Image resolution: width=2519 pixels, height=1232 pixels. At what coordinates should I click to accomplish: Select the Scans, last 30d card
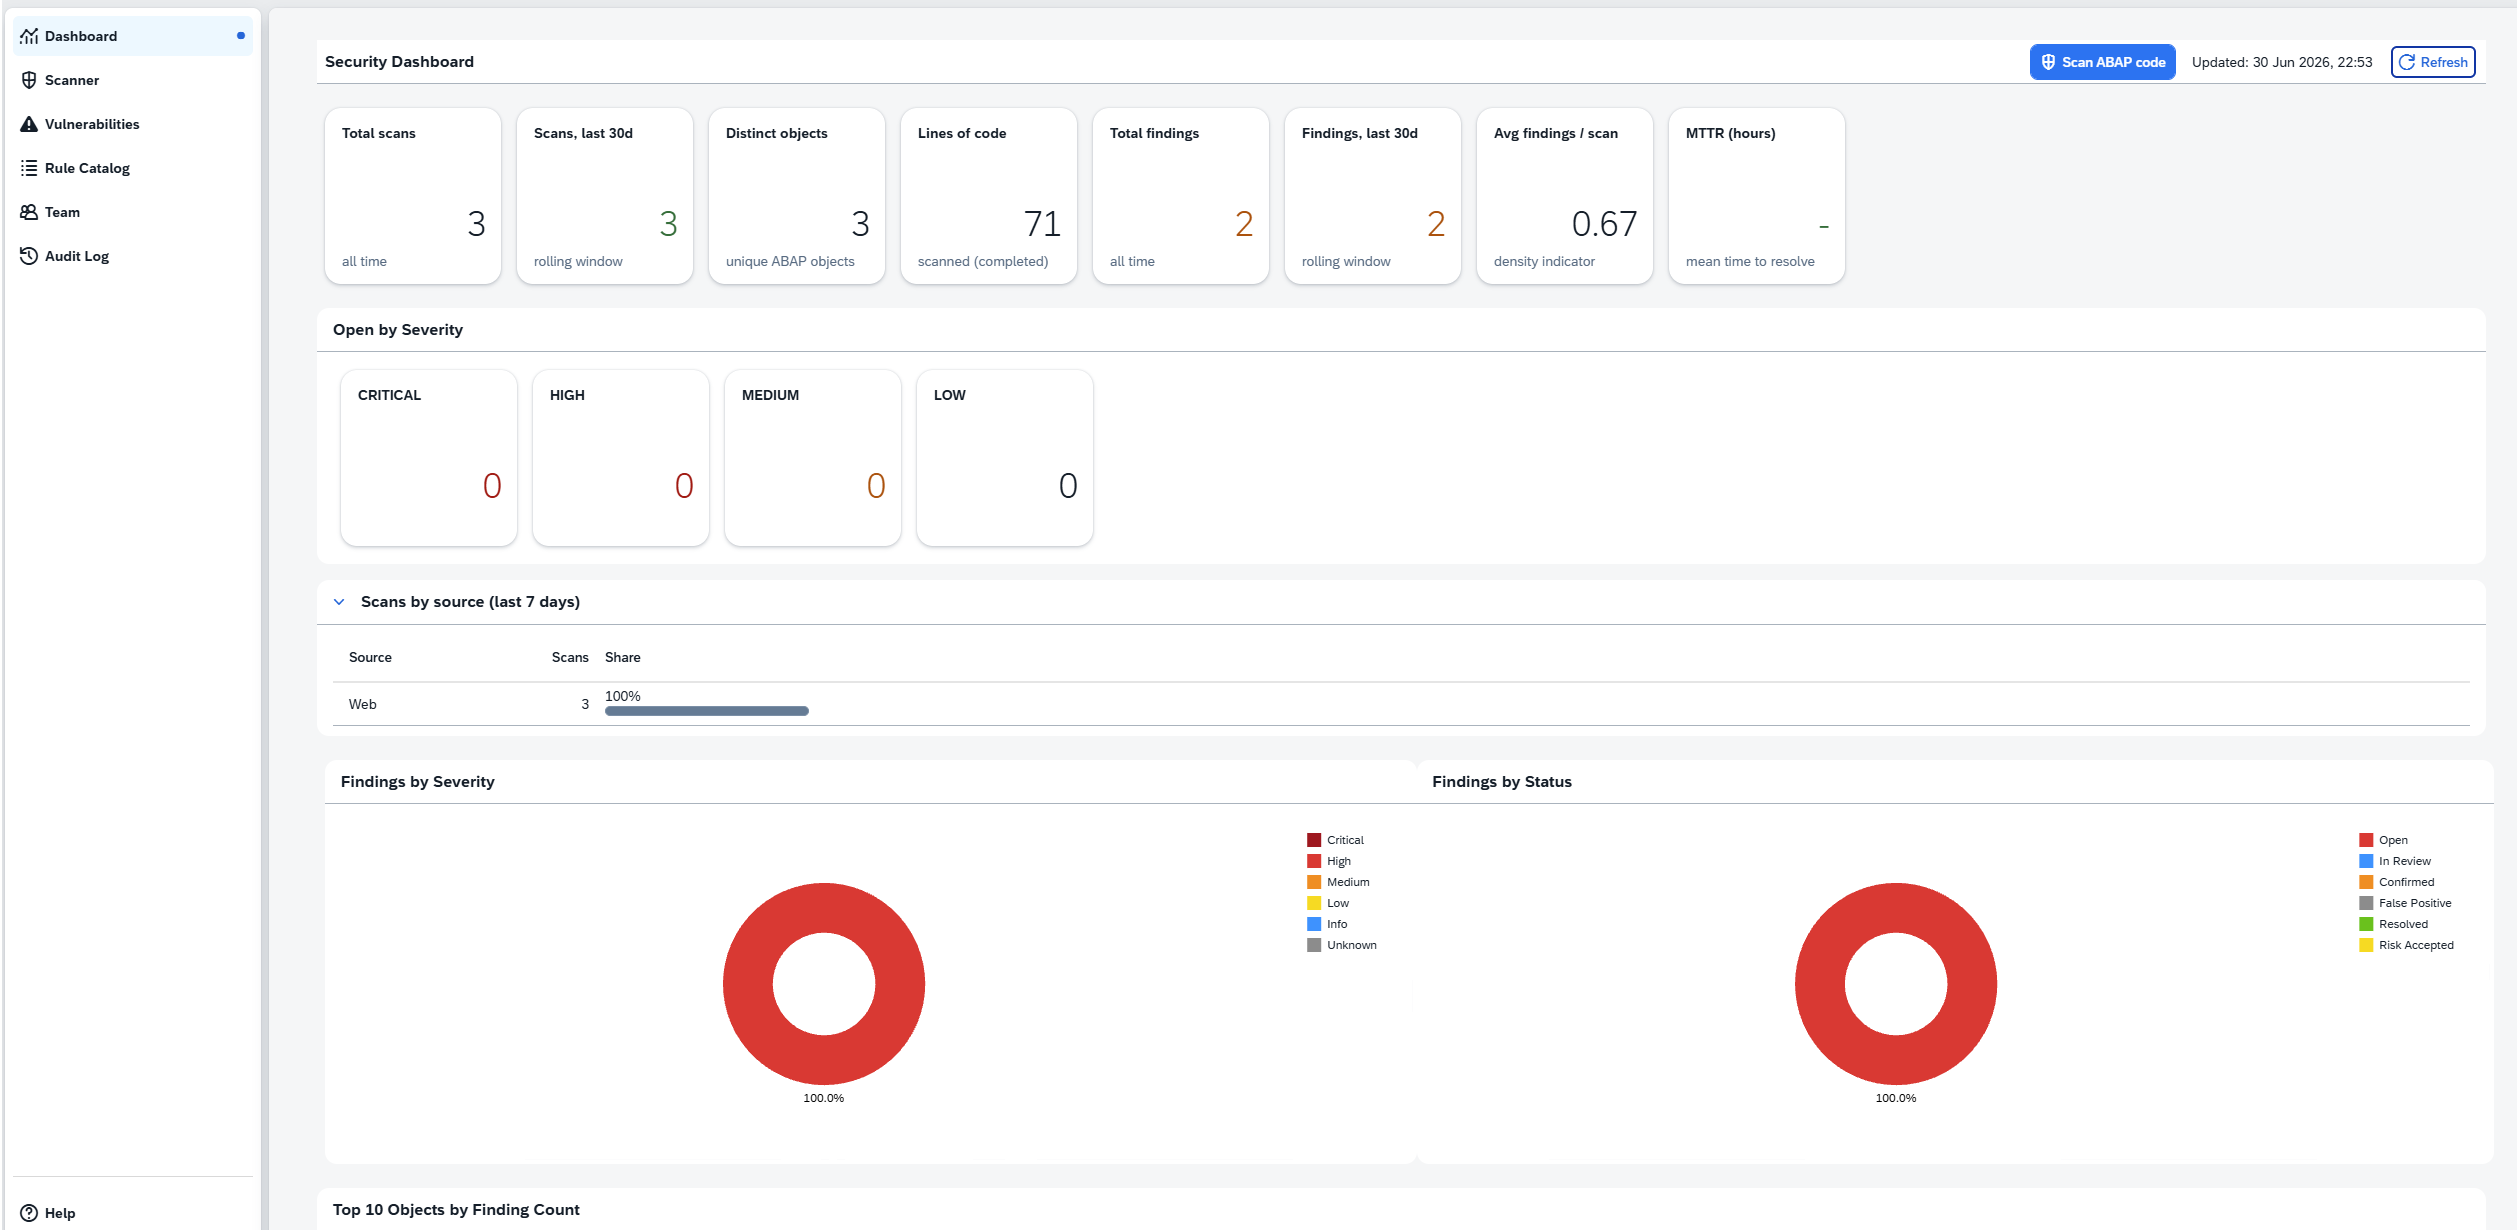click(x=605, y=196)
